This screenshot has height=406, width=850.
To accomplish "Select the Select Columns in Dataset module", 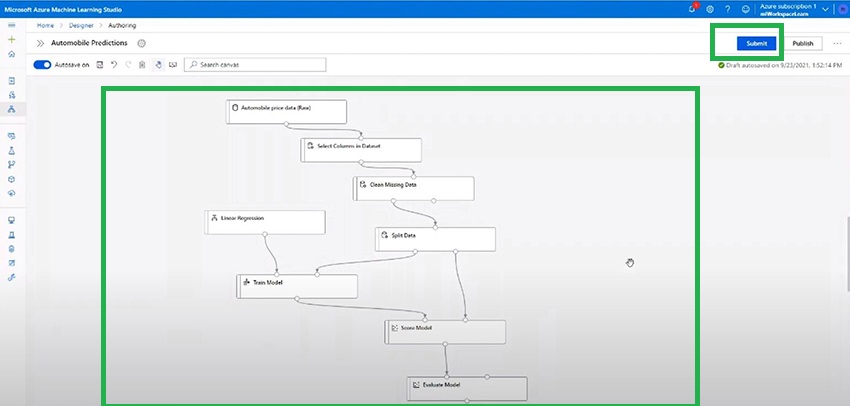I will 361,150.
